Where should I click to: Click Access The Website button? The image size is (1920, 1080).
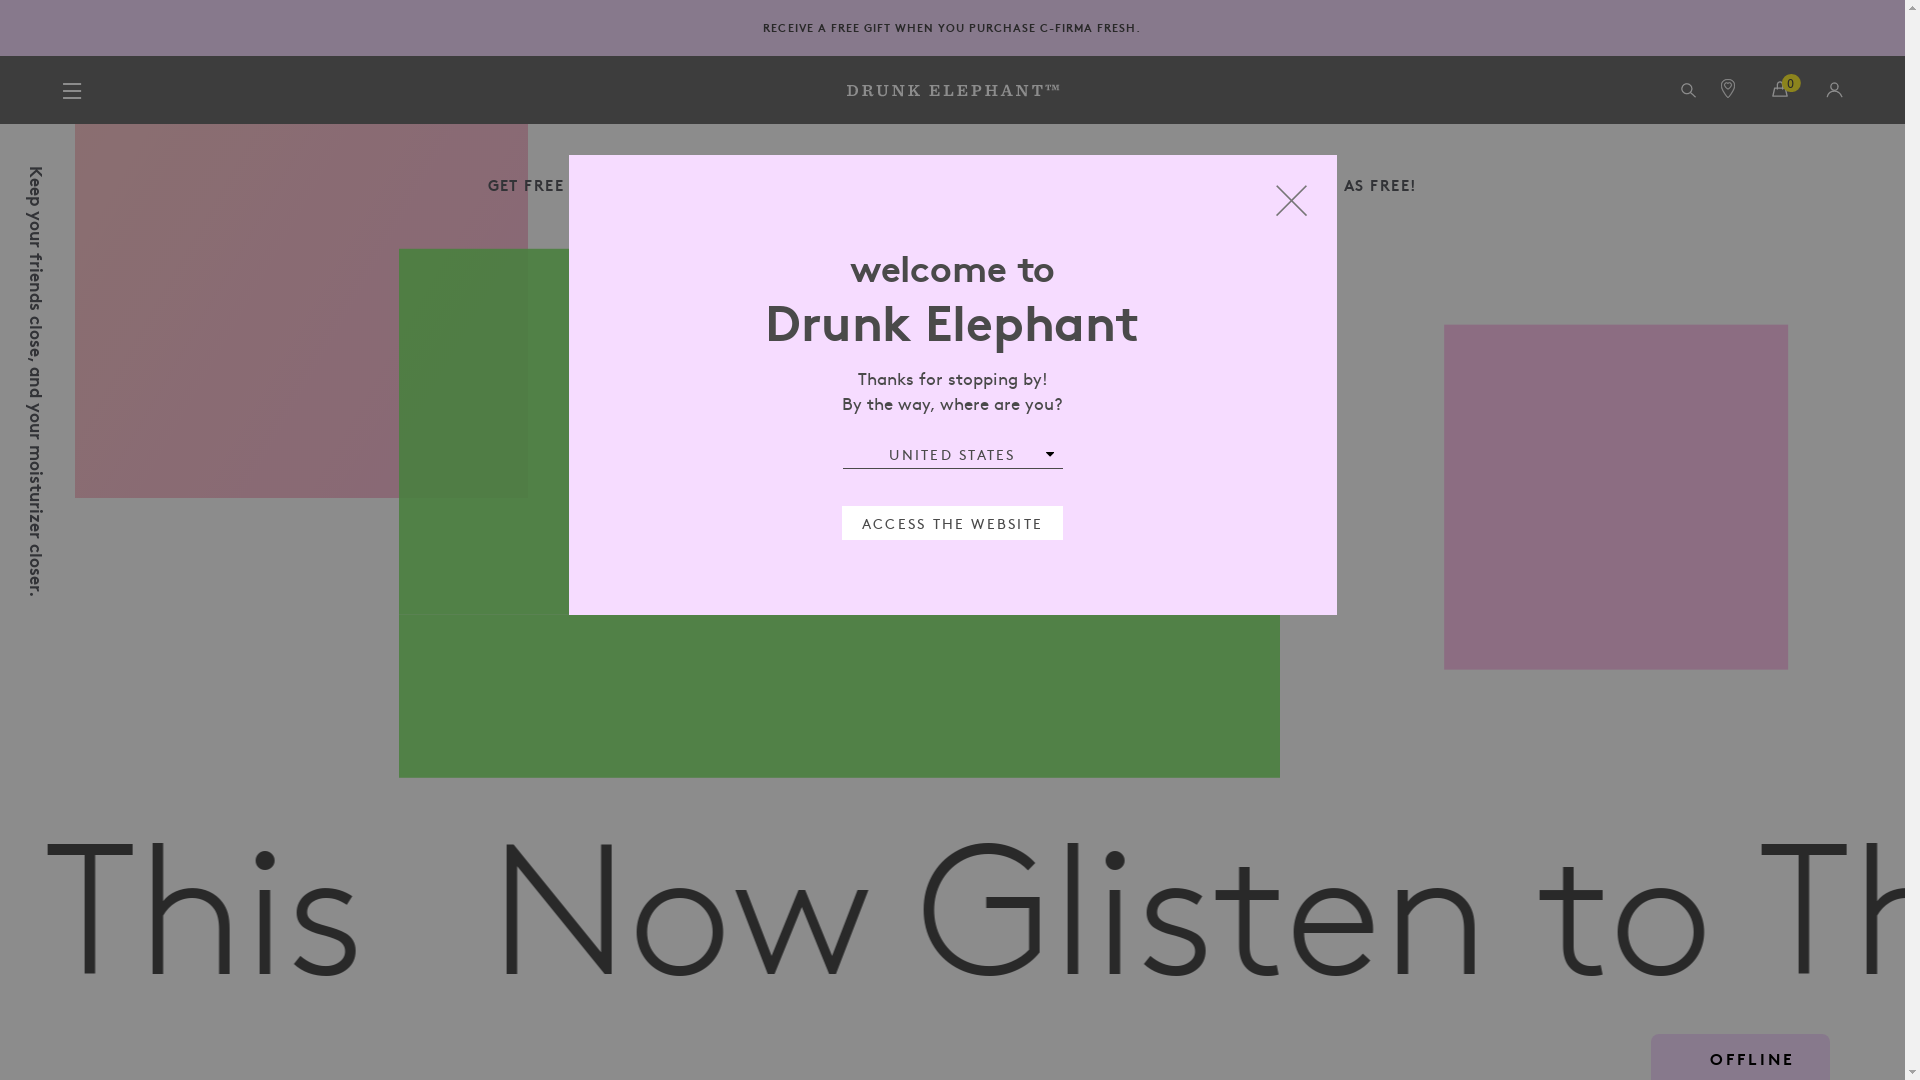[952, 523]
